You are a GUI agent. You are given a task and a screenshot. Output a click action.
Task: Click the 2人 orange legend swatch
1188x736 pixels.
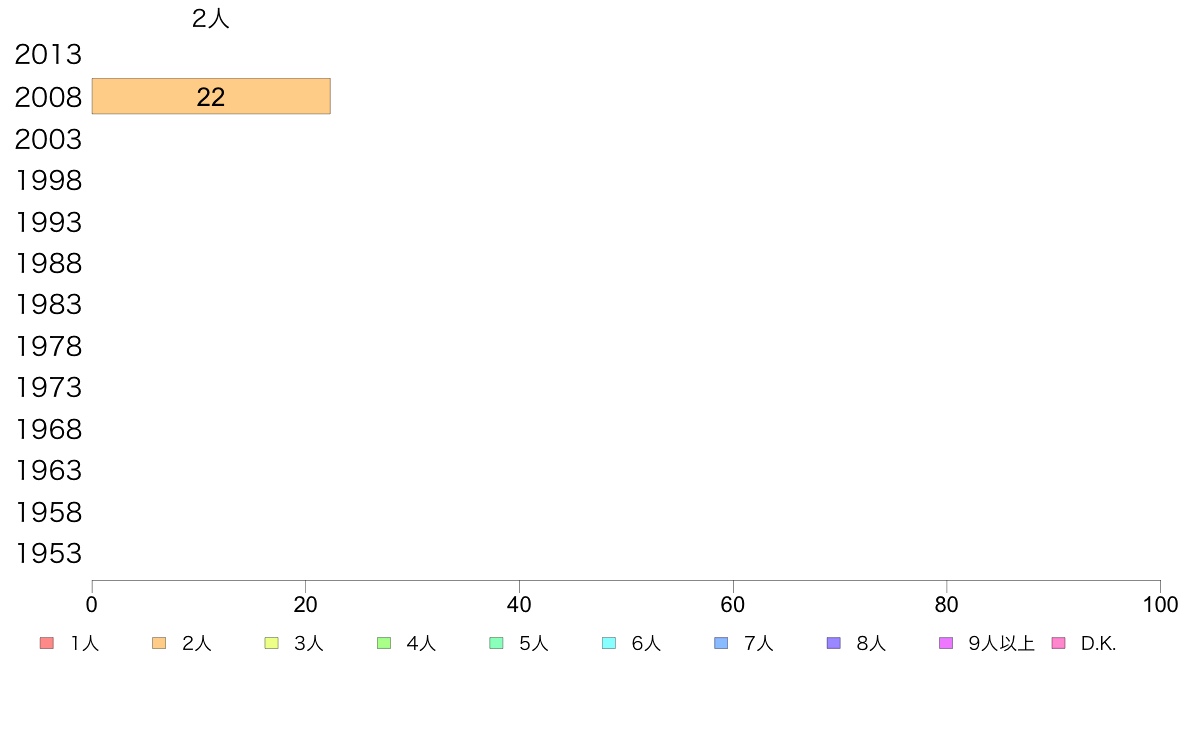click(158, 643)
